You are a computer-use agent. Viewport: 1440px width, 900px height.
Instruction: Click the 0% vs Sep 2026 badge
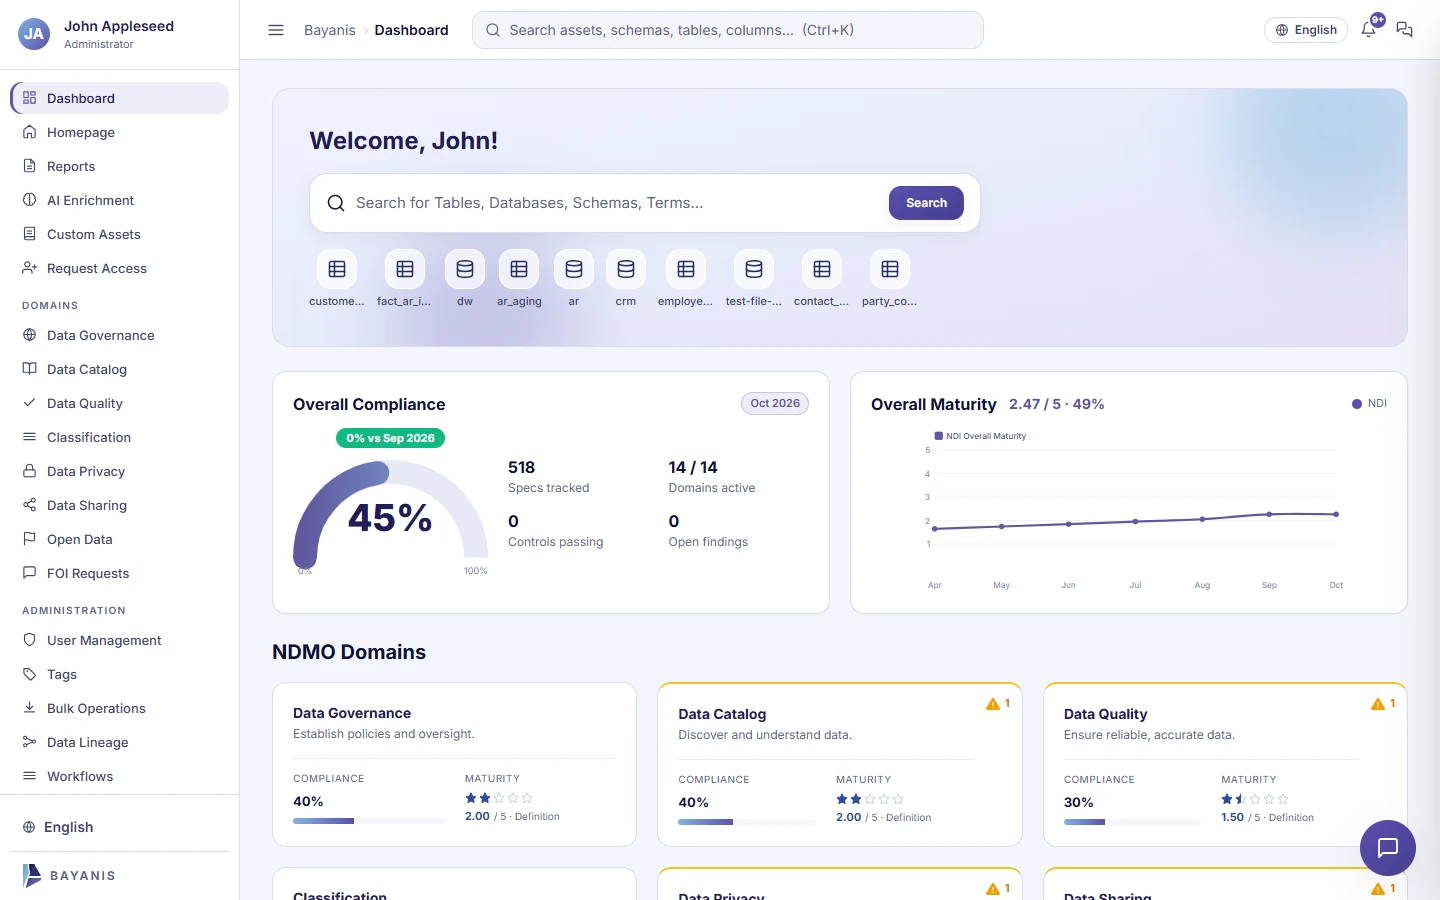point(390,438)
